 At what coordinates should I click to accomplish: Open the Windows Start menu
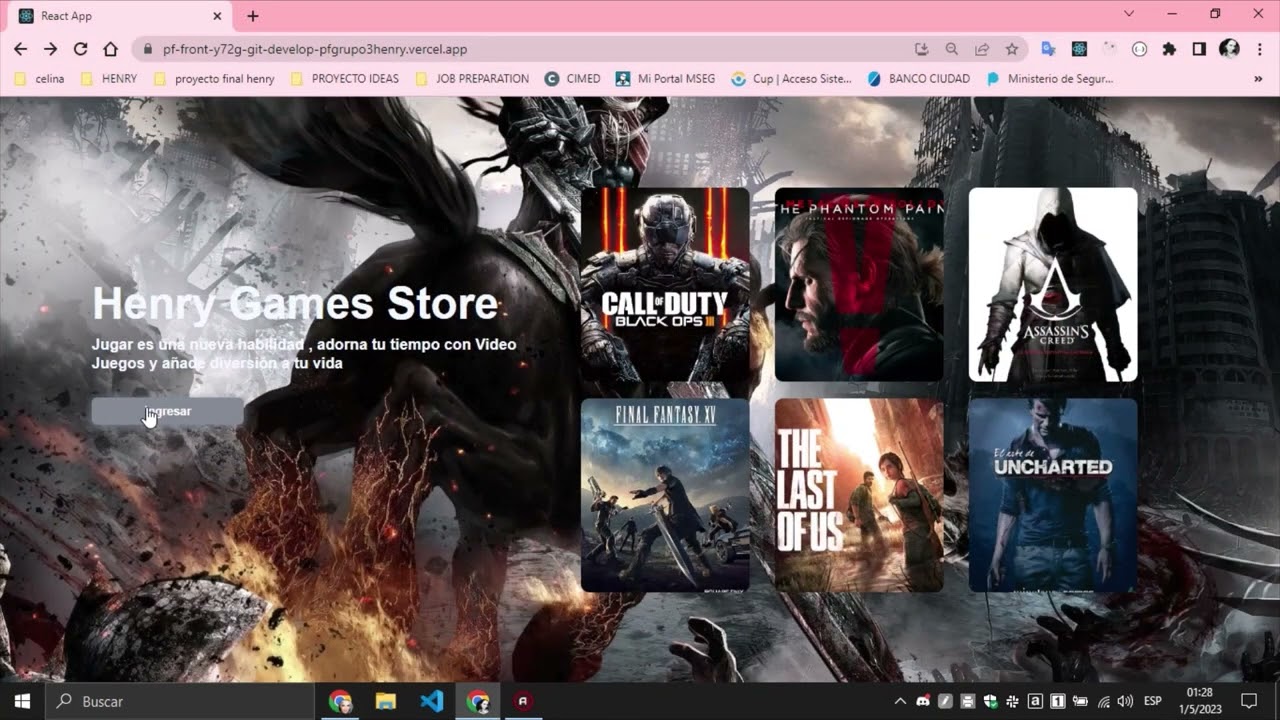tap(22, 701)
